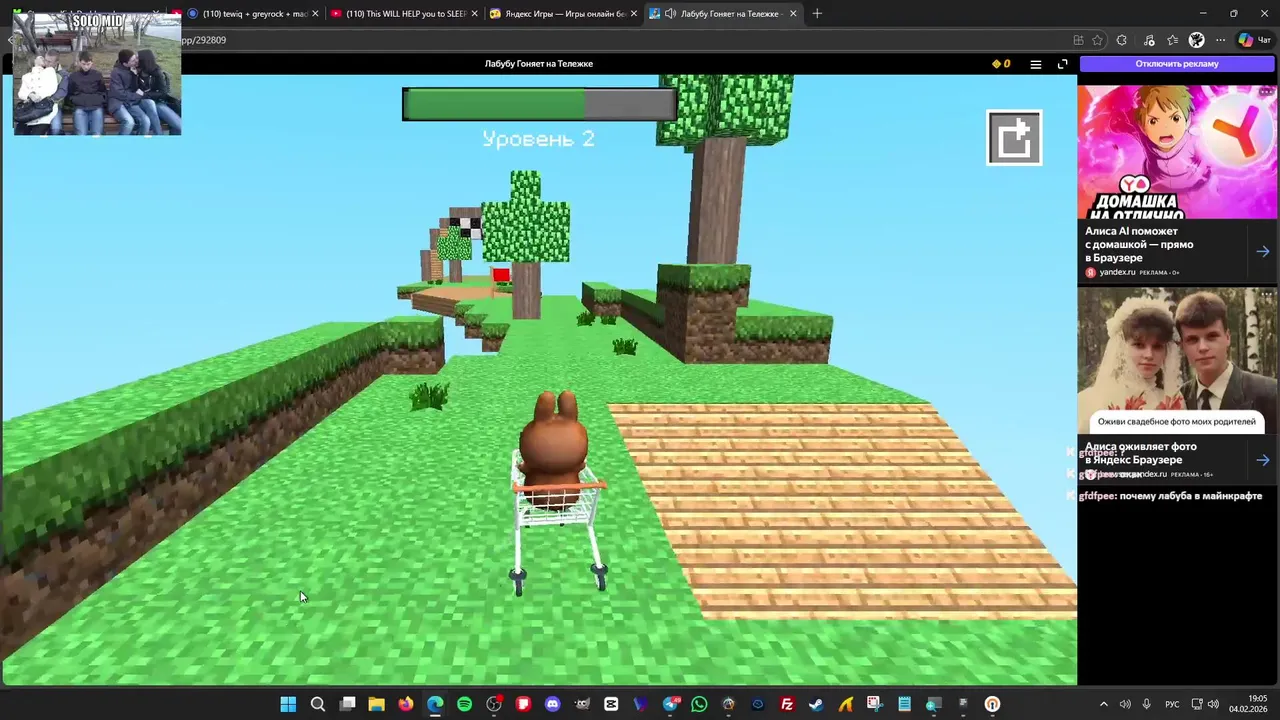The width and height of the screenshot is (1280, 720).
Task: Show hidden system tray icons
Action: point(1104,704)
